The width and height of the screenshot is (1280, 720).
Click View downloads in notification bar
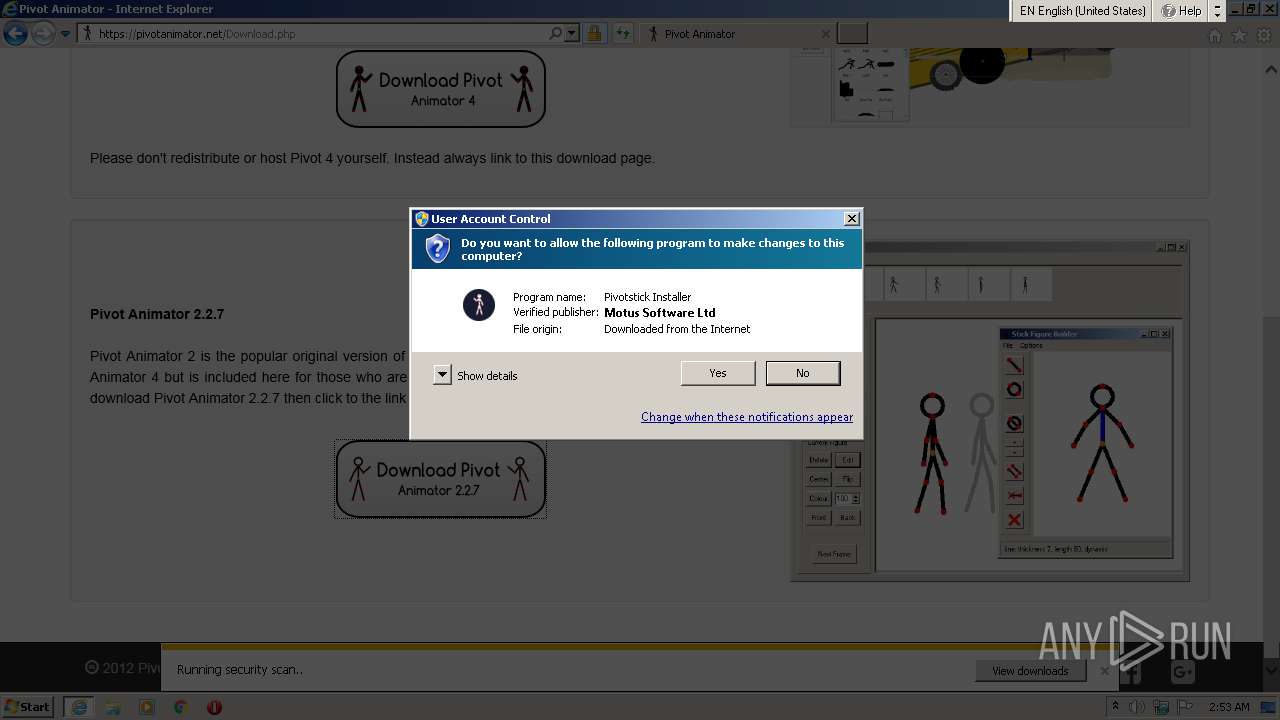[1030, 671]
